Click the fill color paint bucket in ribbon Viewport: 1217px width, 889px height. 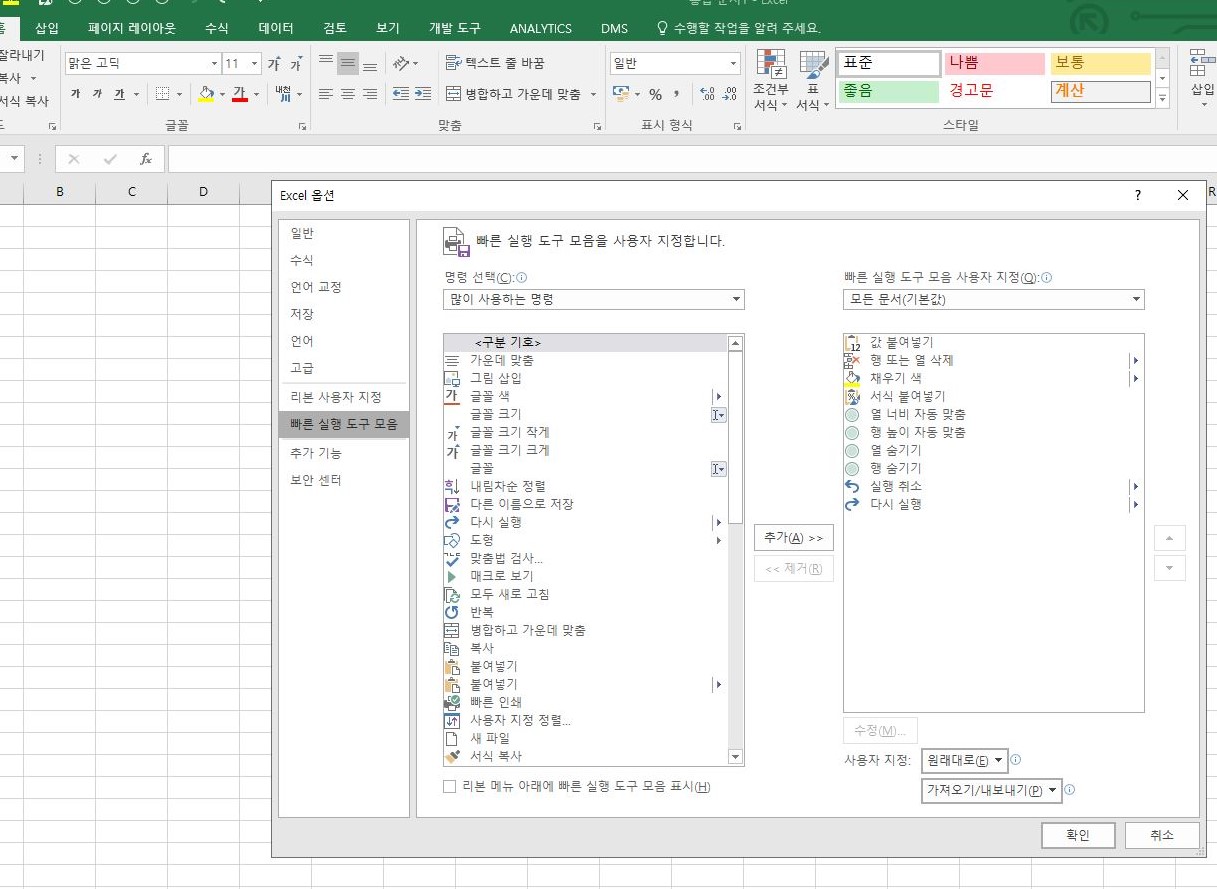(206, 94)
